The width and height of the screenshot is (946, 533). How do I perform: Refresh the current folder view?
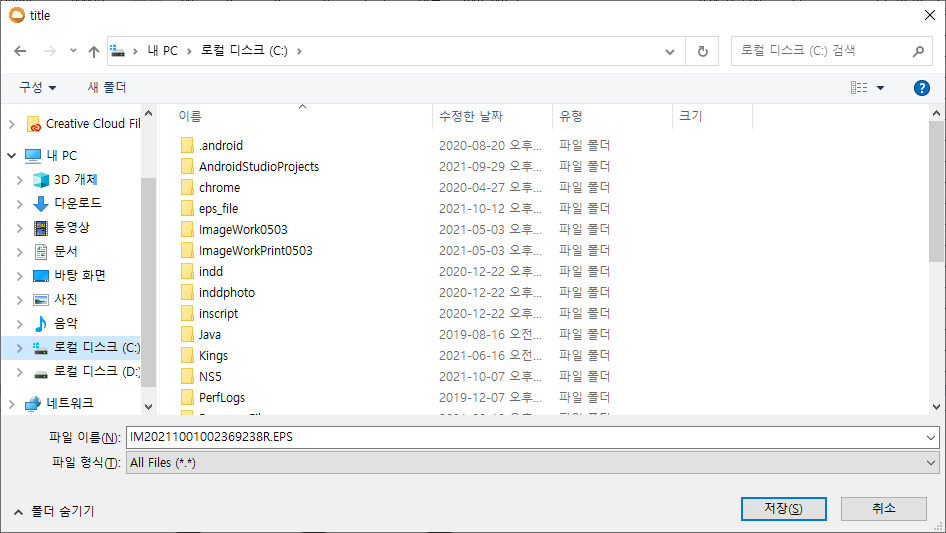pos(702,51)
